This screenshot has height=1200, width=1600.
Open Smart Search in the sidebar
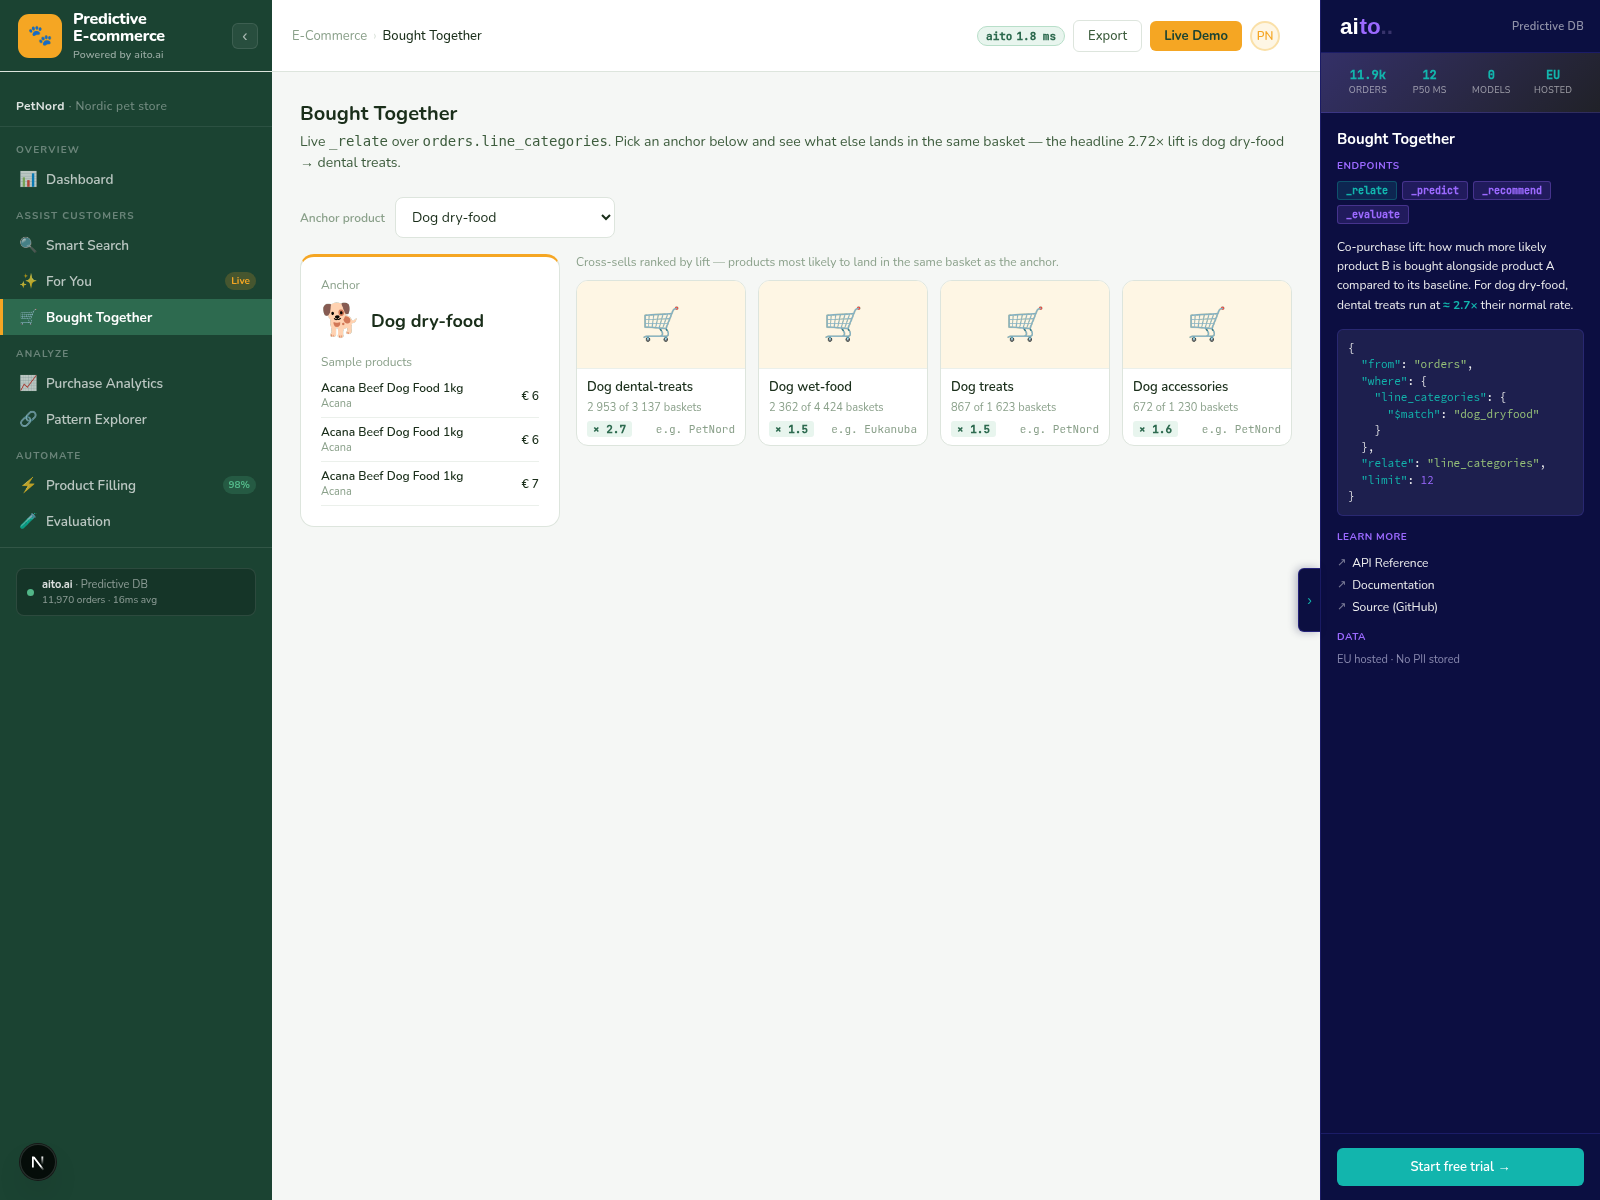coord(136,245)
